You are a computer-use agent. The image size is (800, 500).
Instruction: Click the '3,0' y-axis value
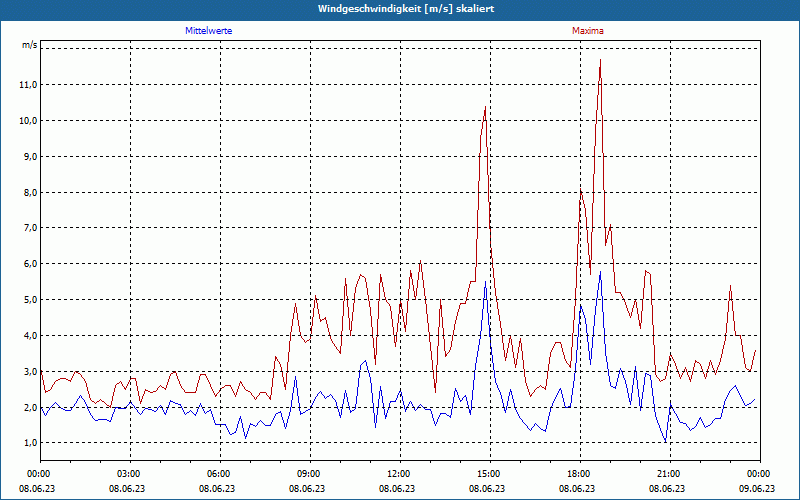tap(31, 371)
